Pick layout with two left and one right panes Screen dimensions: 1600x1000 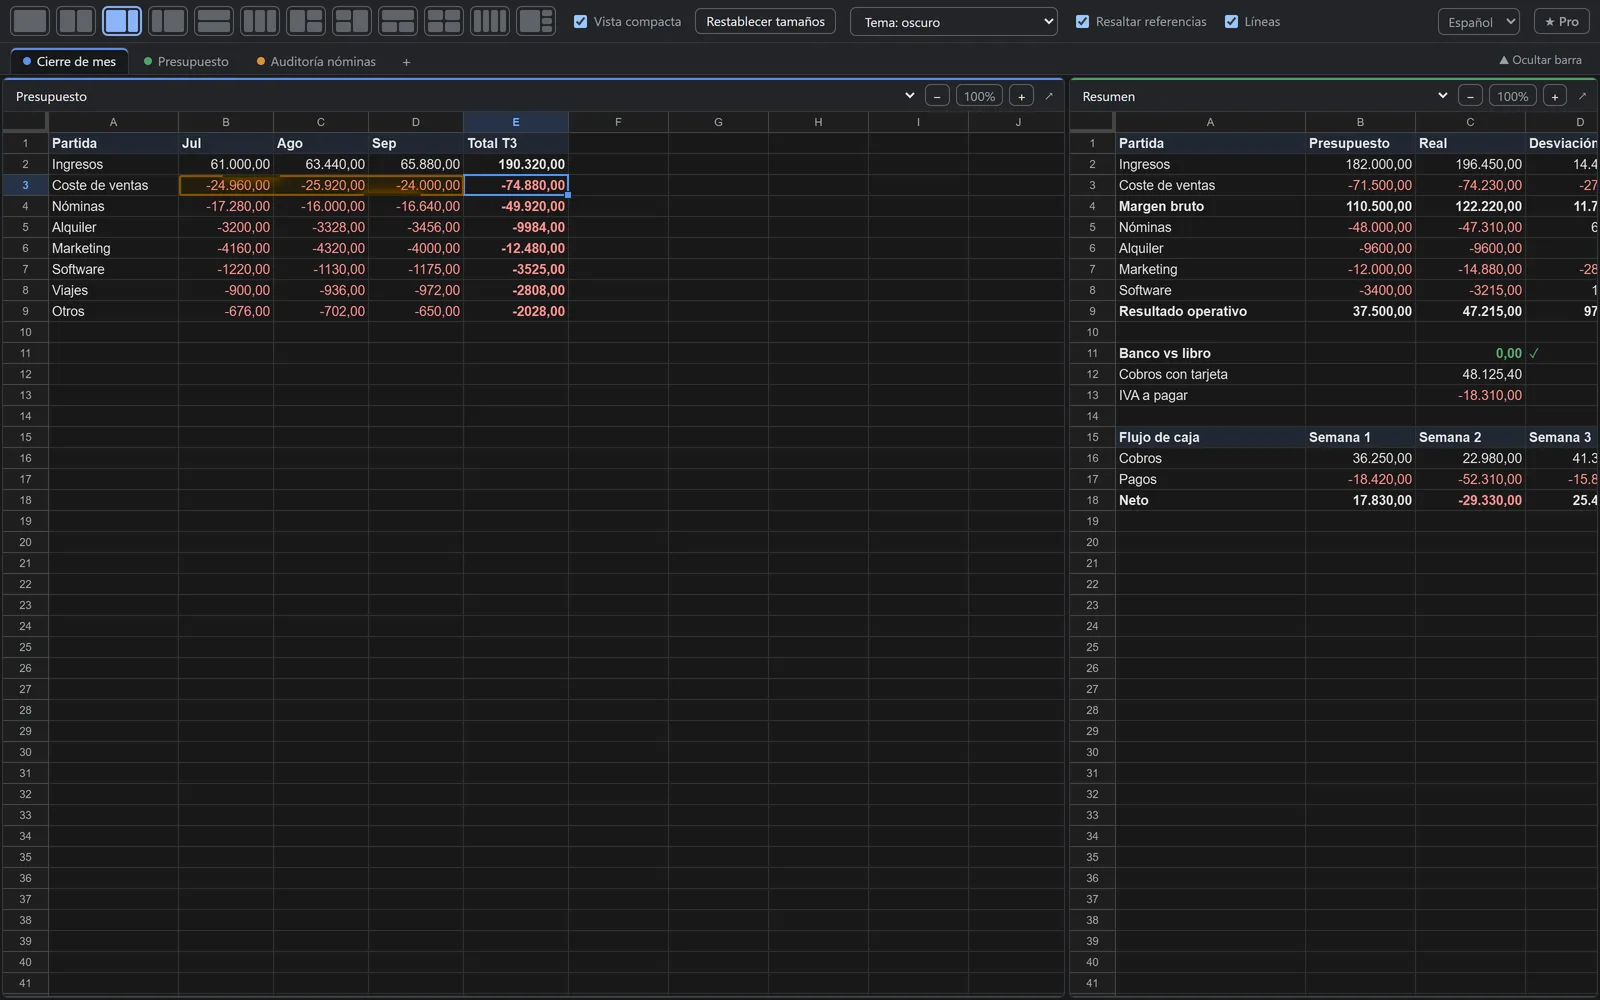(x=352, y=21)
